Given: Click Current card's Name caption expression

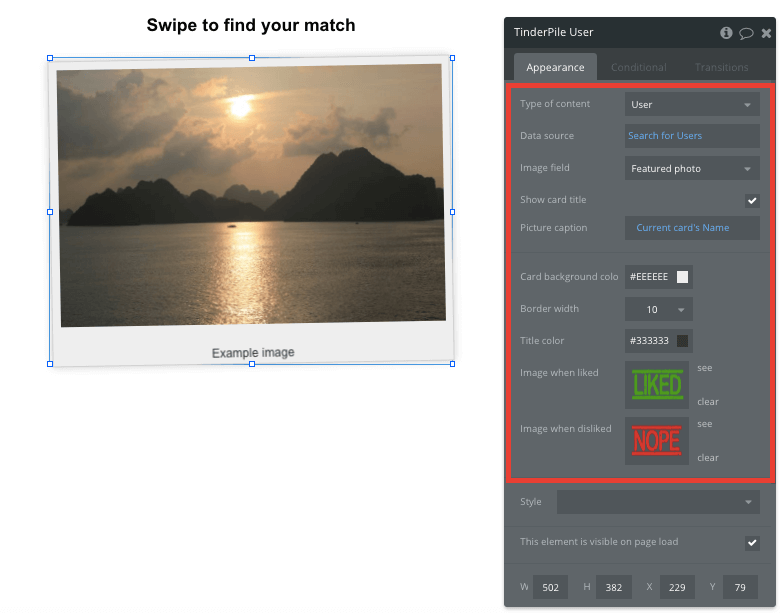Looking at the screenshot, I should (x=682, y=228).
